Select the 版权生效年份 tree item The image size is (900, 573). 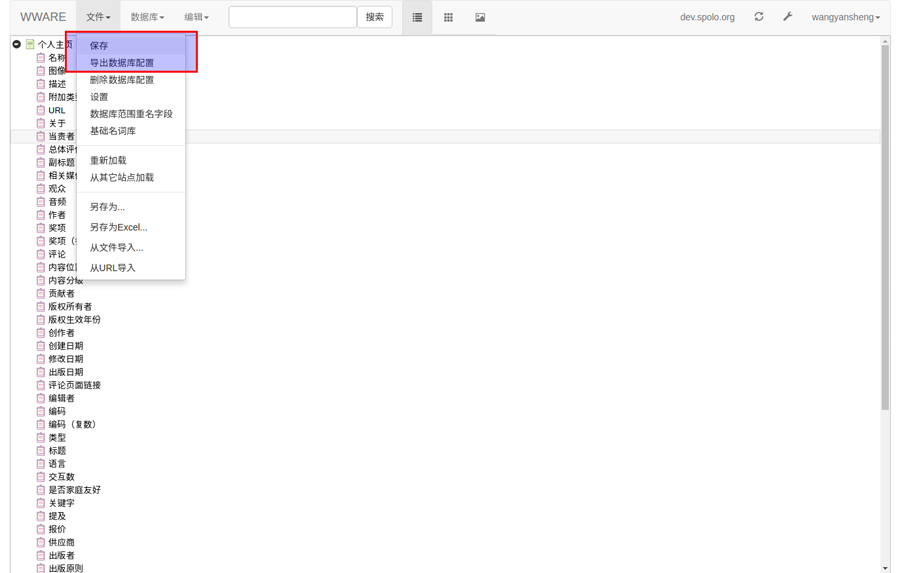(x=75, y=320)
